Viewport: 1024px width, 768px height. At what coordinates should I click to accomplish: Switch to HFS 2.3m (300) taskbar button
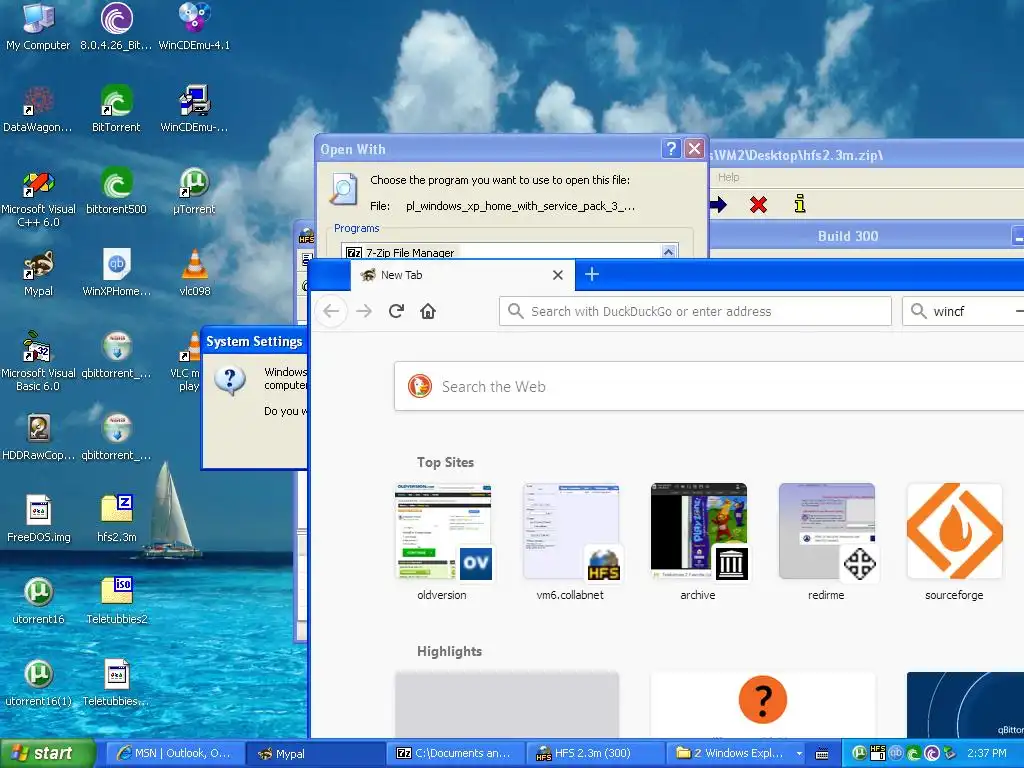[595, 754]
